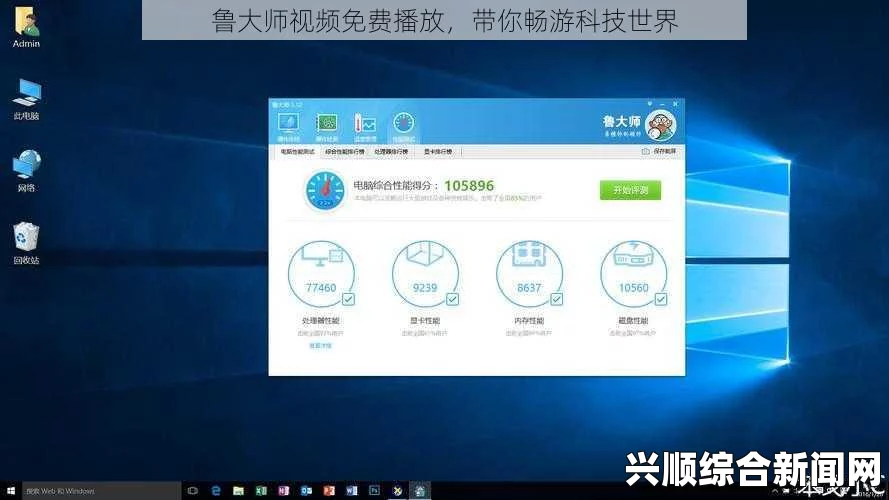
Task: Open the Windows Start menu
Action: [x=11, y=491]
